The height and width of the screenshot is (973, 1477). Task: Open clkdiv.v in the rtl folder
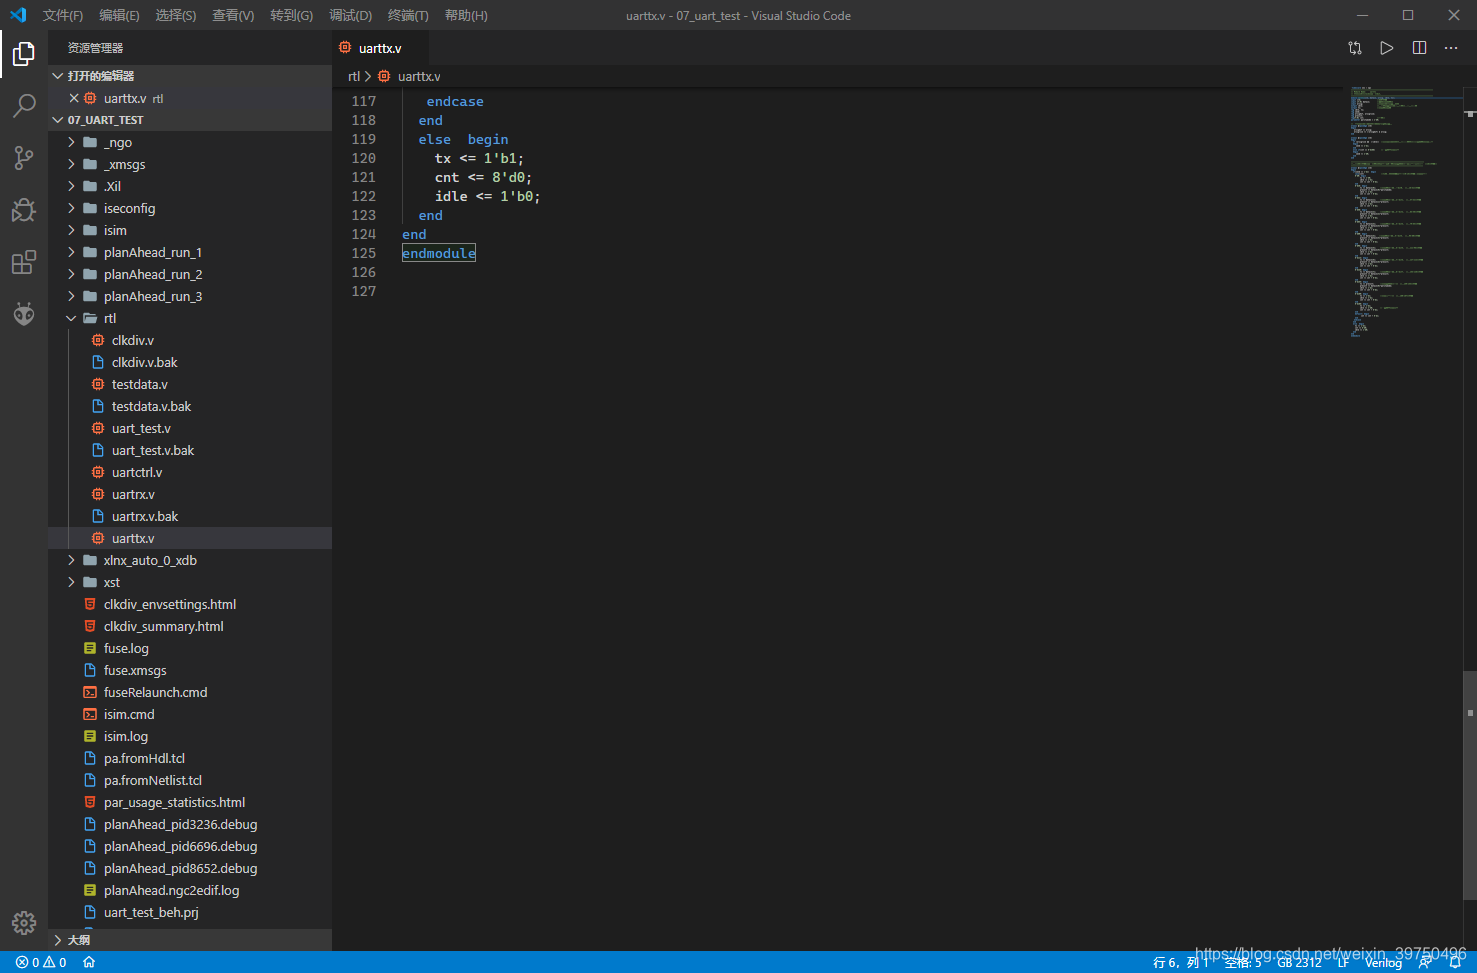[190, 340]
